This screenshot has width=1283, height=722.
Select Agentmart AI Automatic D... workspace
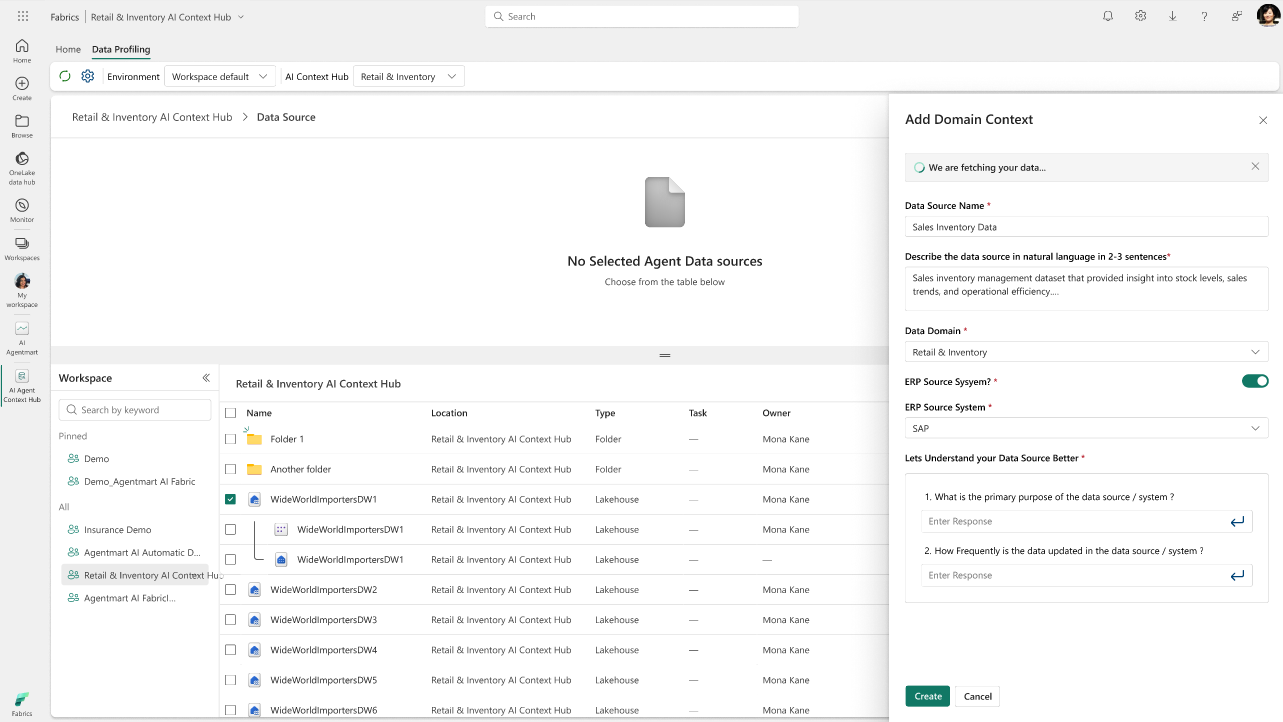coord(135,552)
